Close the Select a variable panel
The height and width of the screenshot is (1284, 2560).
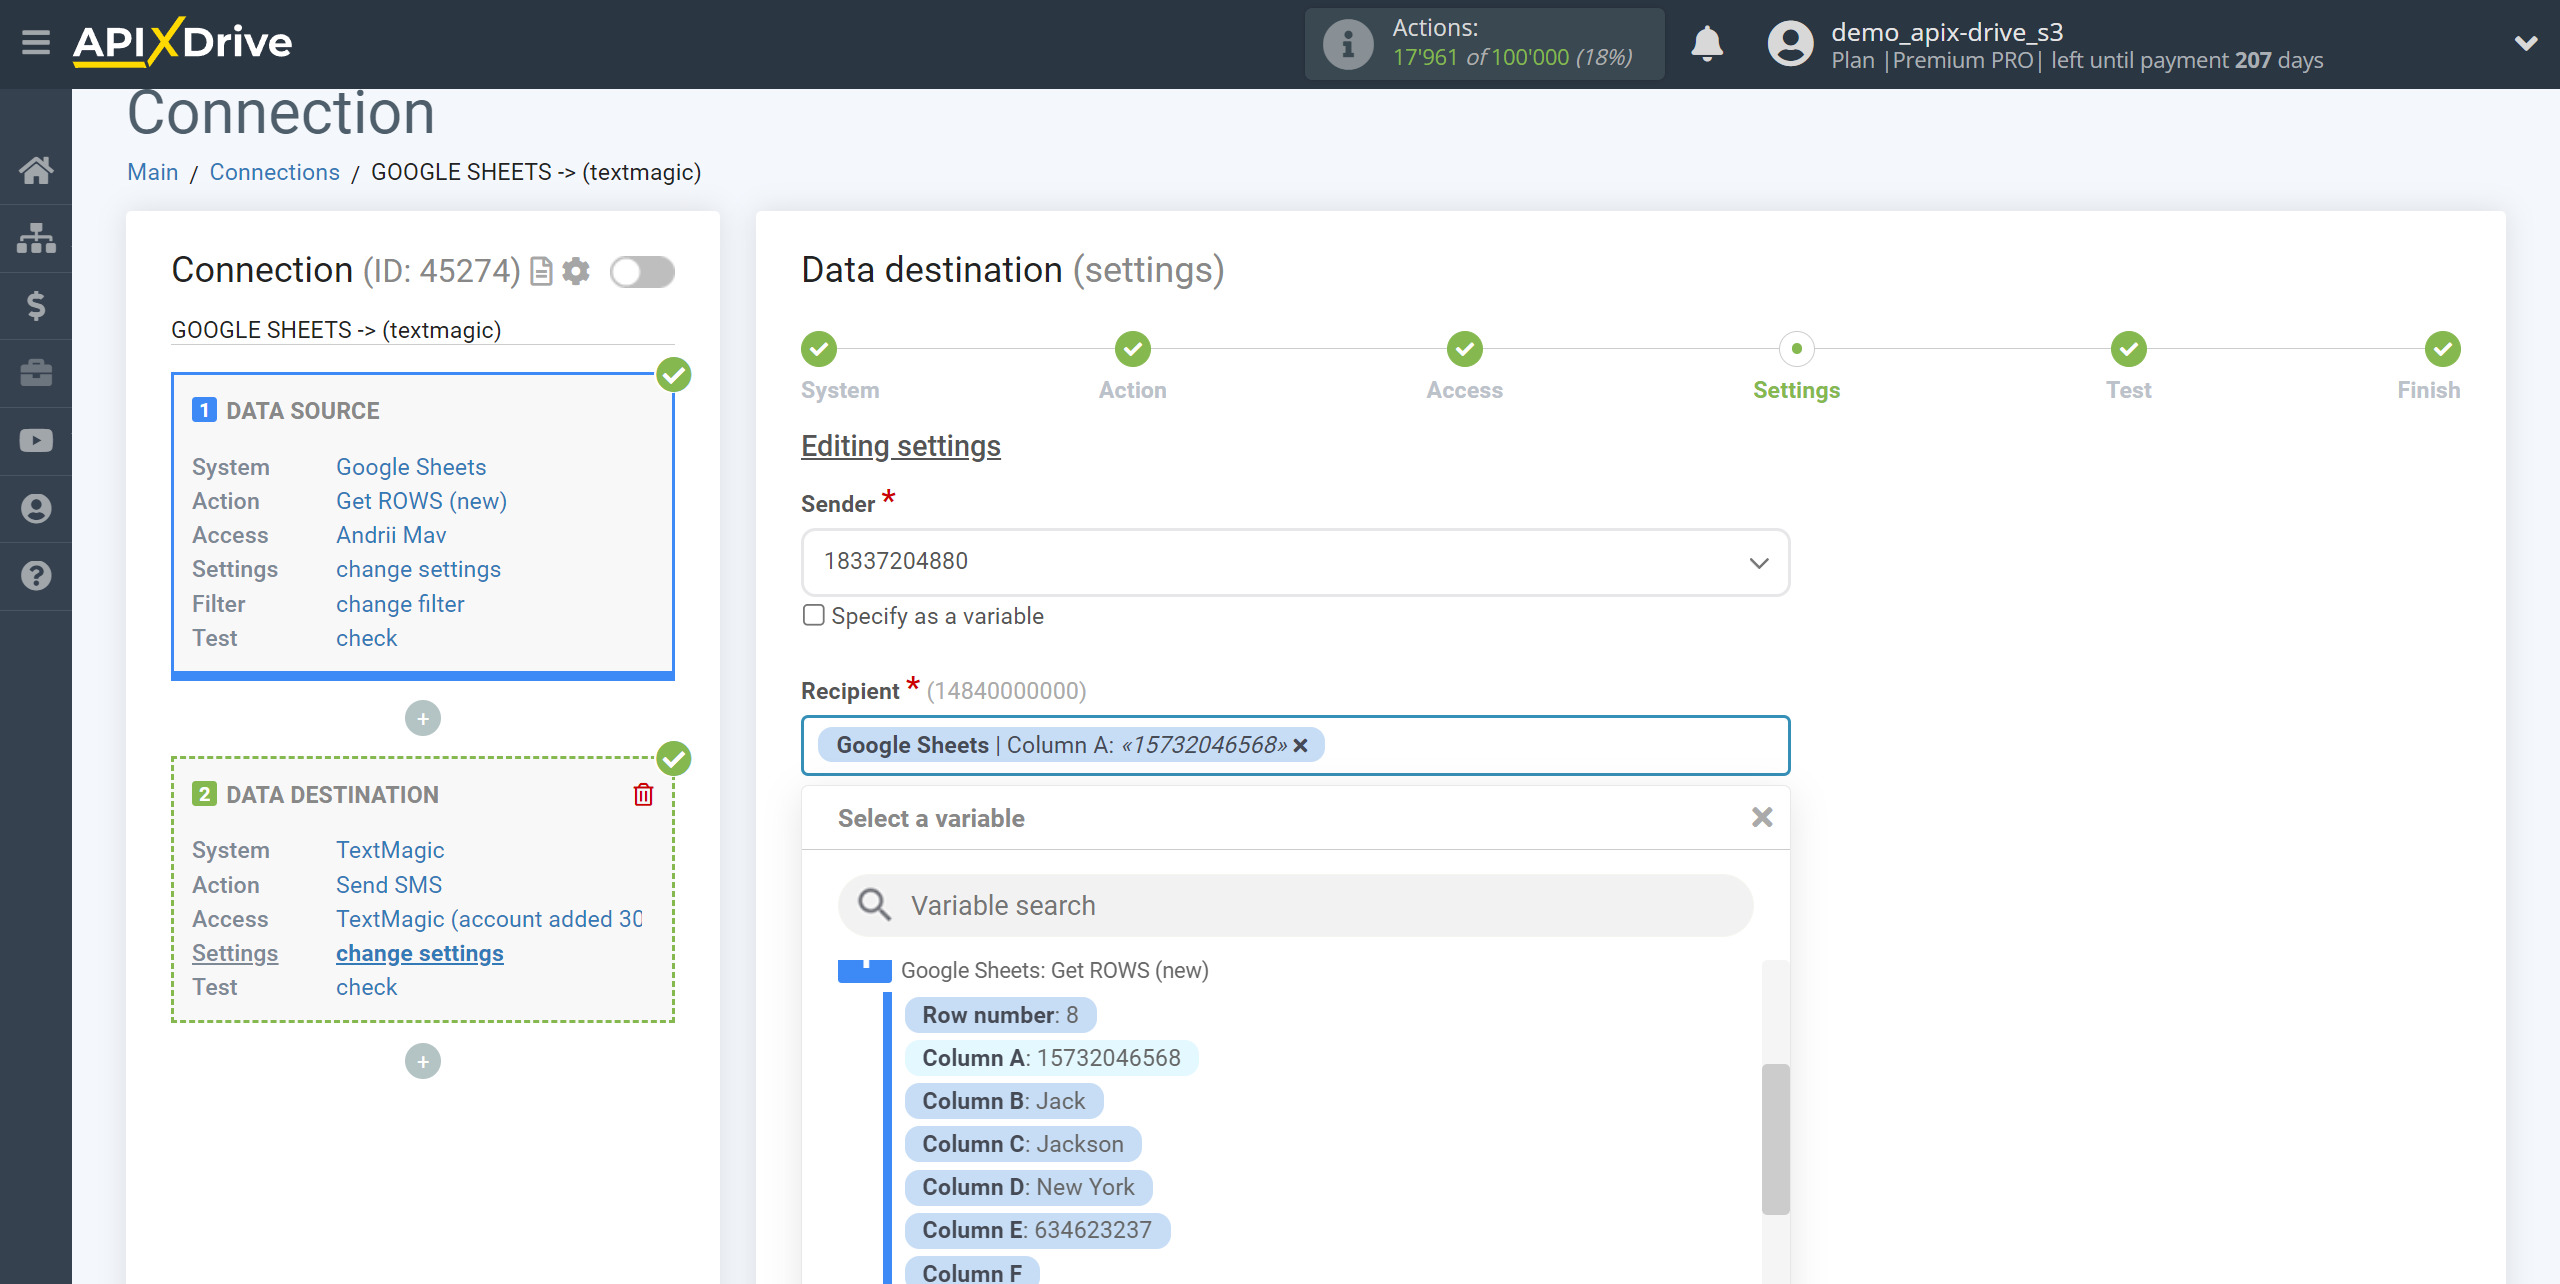1762,817
